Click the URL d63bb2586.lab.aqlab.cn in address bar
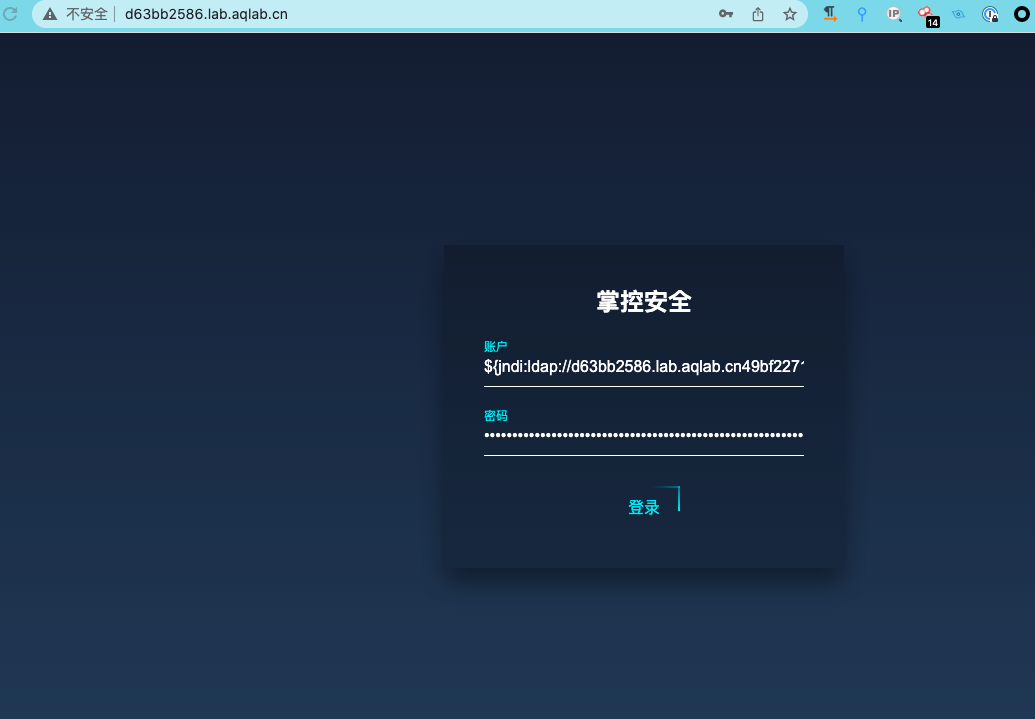Image resolution: width=1035 pixels, height=719 pixels. click(206, 14)
